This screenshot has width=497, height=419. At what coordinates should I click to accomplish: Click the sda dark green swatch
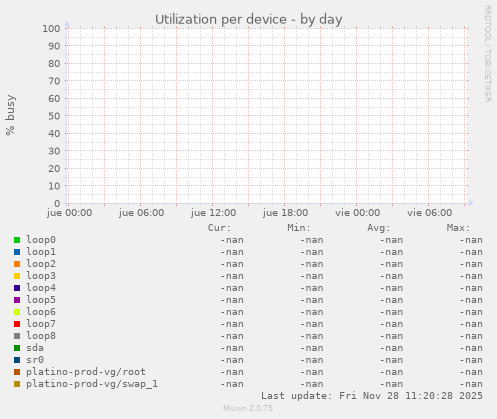pos(17,348)
